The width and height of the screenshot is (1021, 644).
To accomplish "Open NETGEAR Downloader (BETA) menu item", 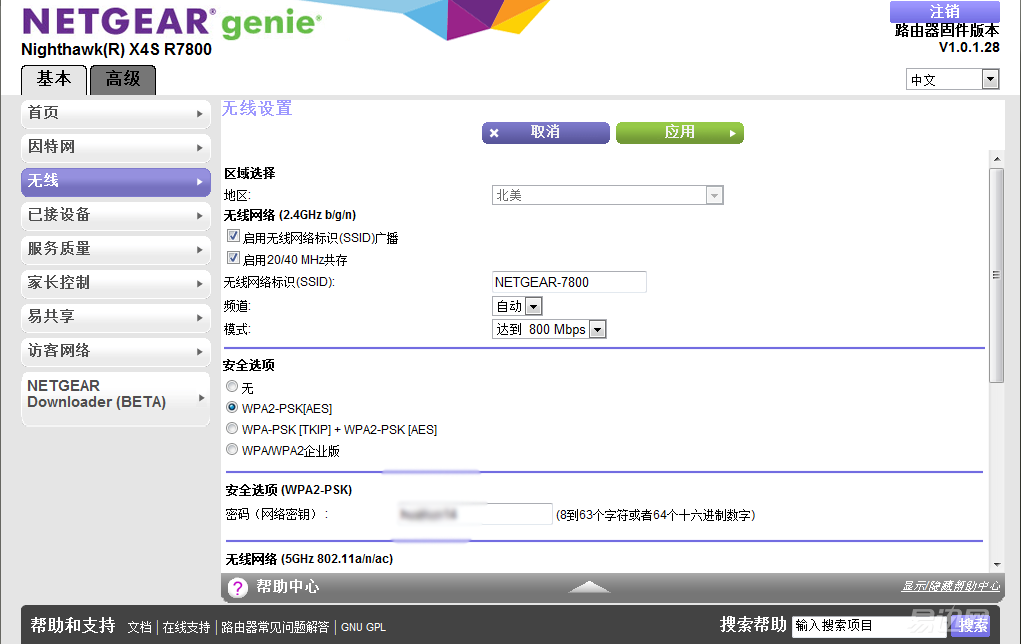I will click(x=116, y=399).
